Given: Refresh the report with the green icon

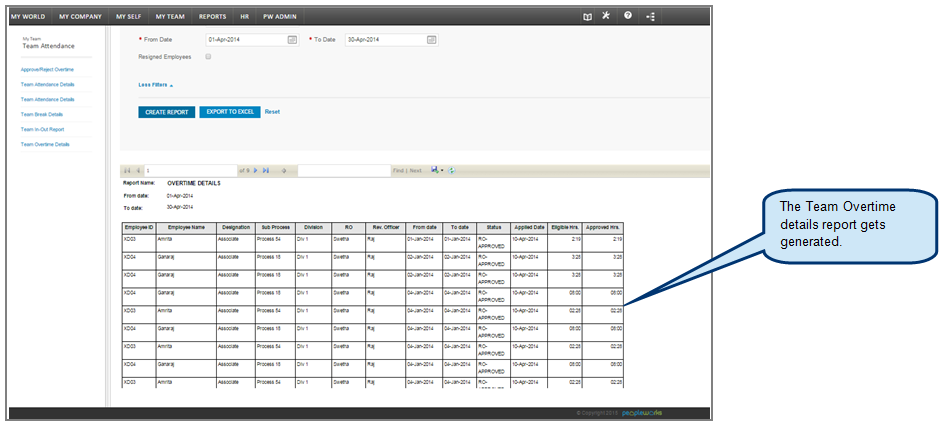Looking at the screenshot, I should (x=451, y=170).
